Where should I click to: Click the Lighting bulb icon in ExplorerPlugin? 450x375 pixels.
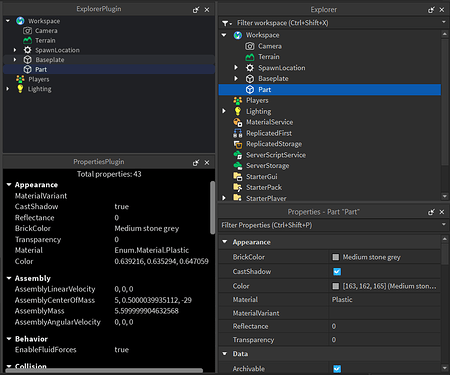pos(20,89)
